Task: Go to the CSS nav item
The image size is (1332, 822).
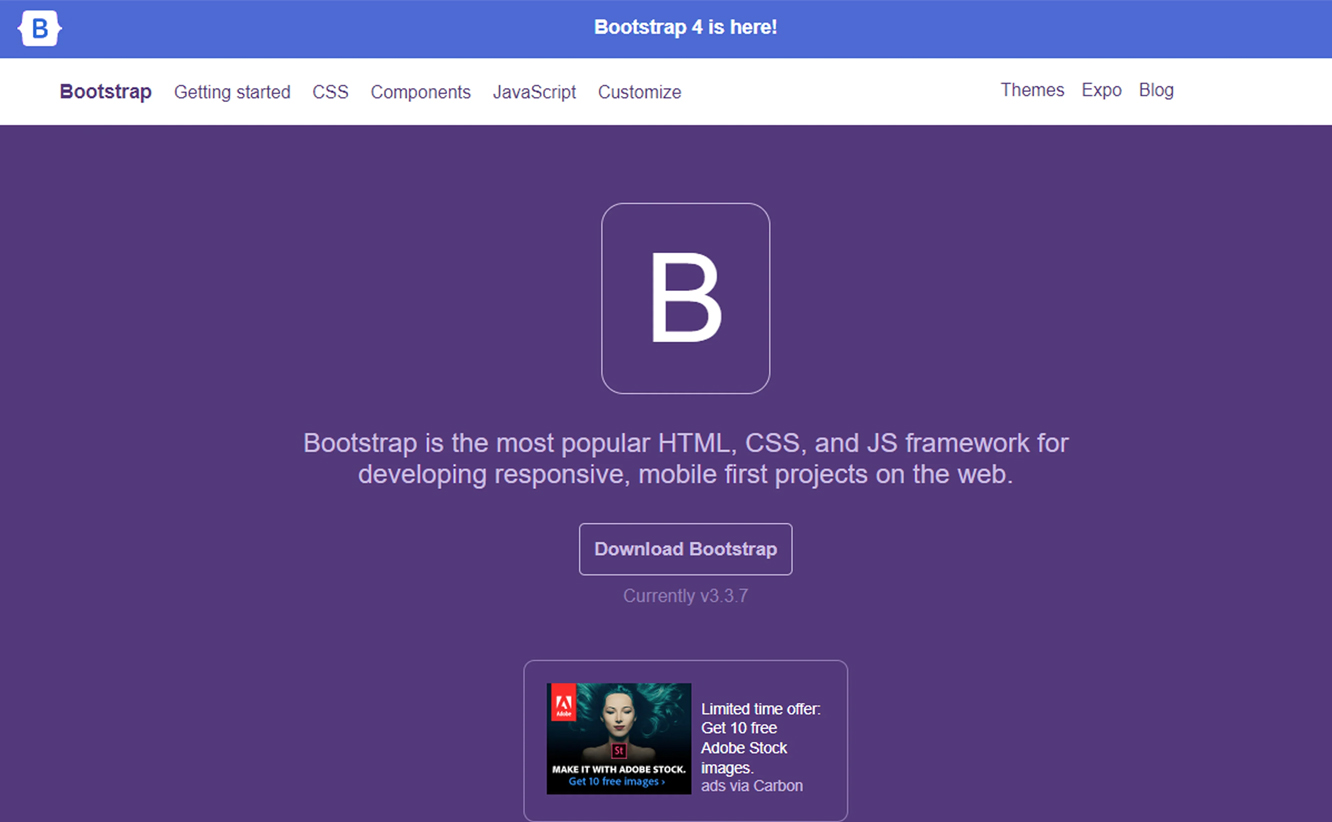Action: (x=330, y=92)
